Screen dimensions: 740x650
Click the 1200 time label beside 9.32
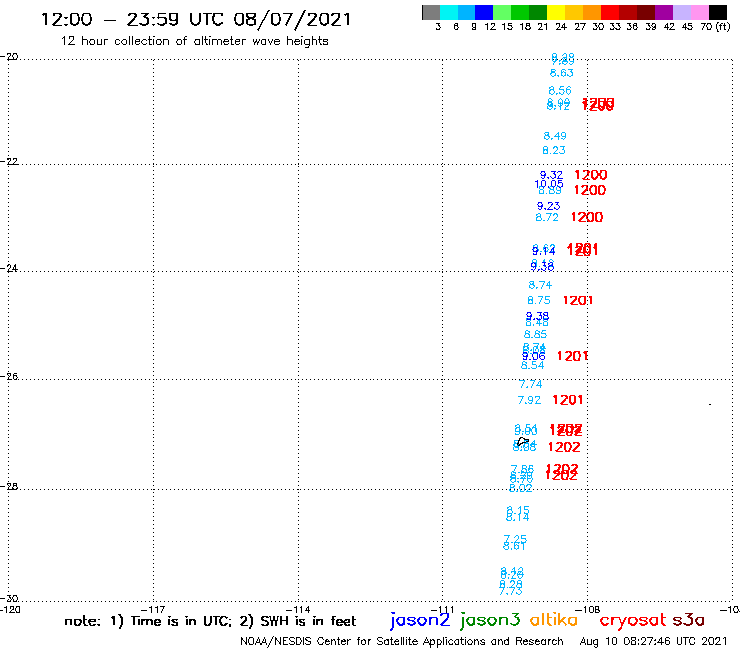click(x=591, y=175)
